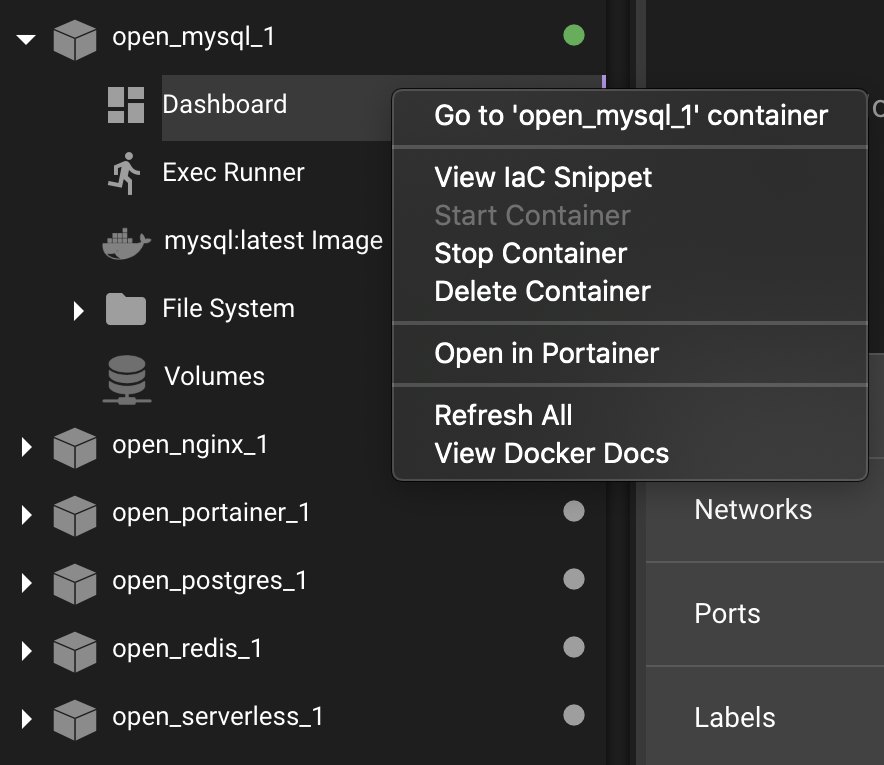The width and height of the screenshot is (884, 765).
Task: Expand the open_portainer_1 container
Action: 25,514
